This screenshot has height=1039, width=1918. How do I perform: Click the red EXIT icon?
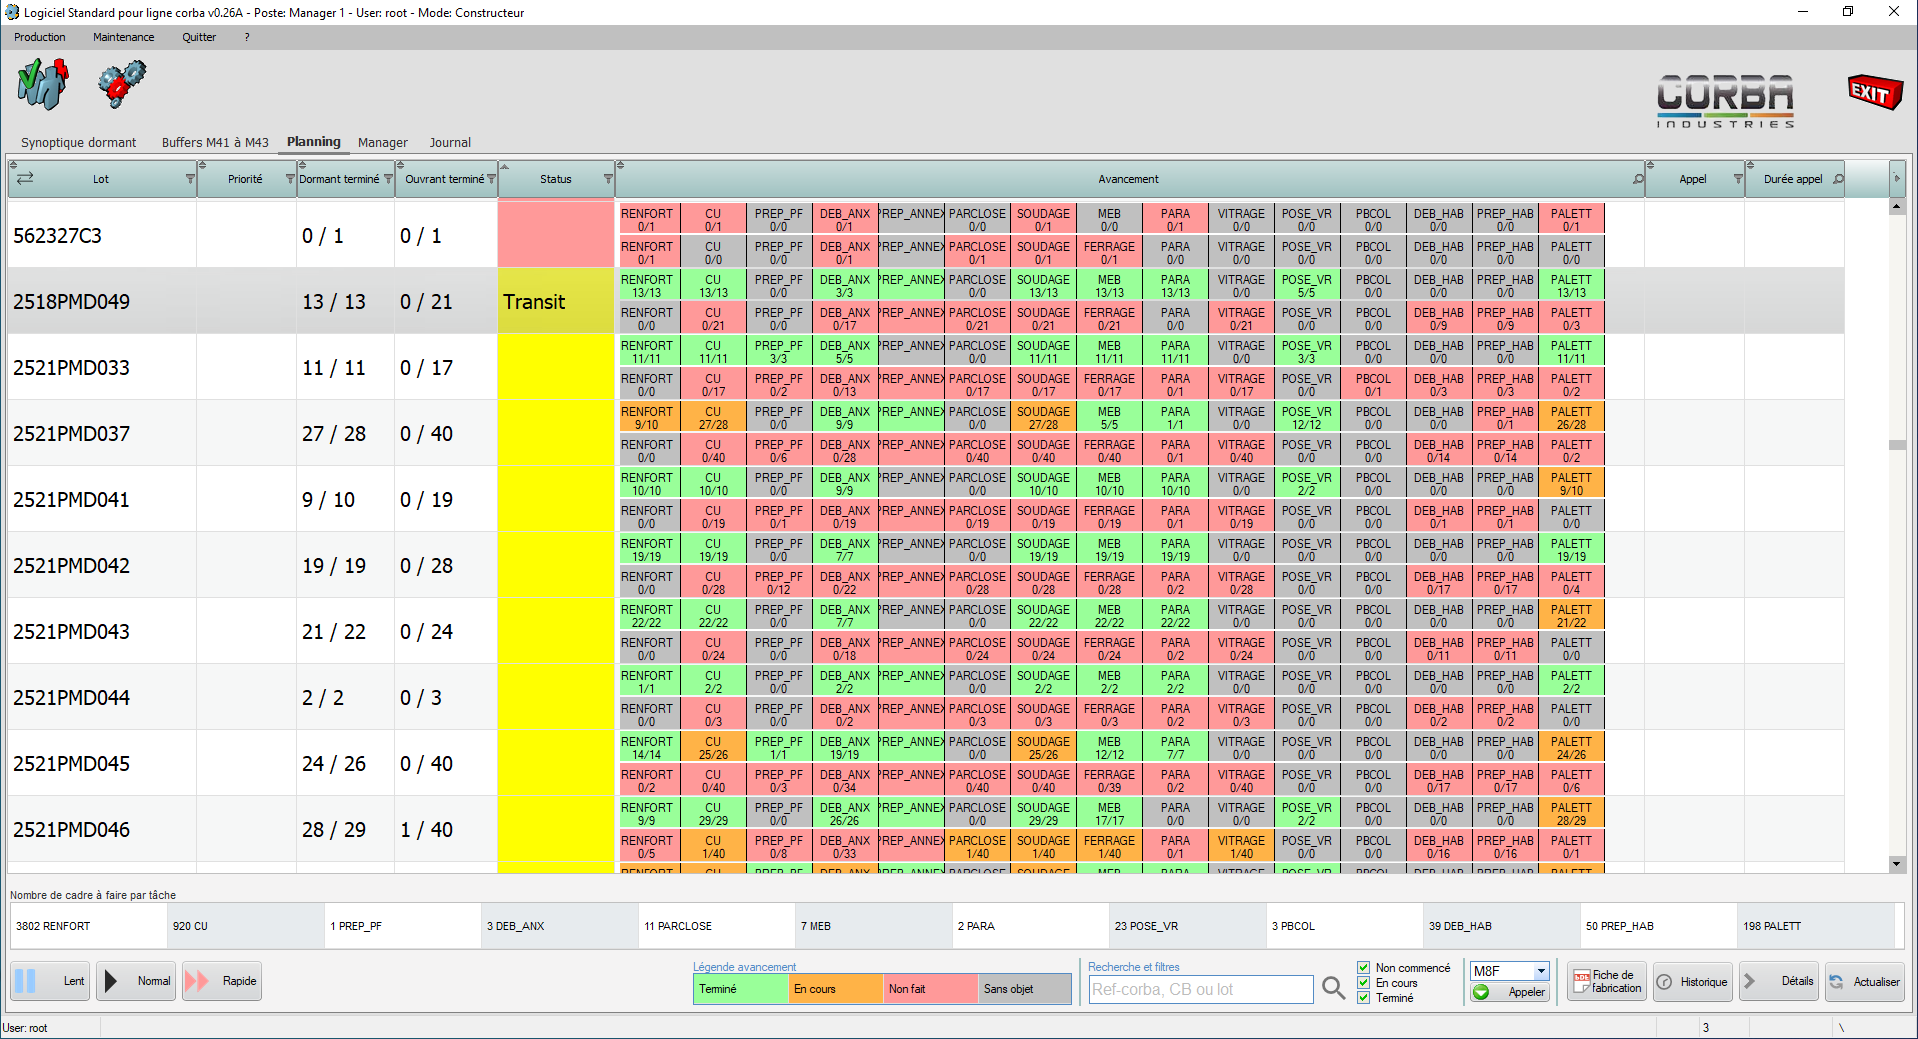tap(1874, 92)
